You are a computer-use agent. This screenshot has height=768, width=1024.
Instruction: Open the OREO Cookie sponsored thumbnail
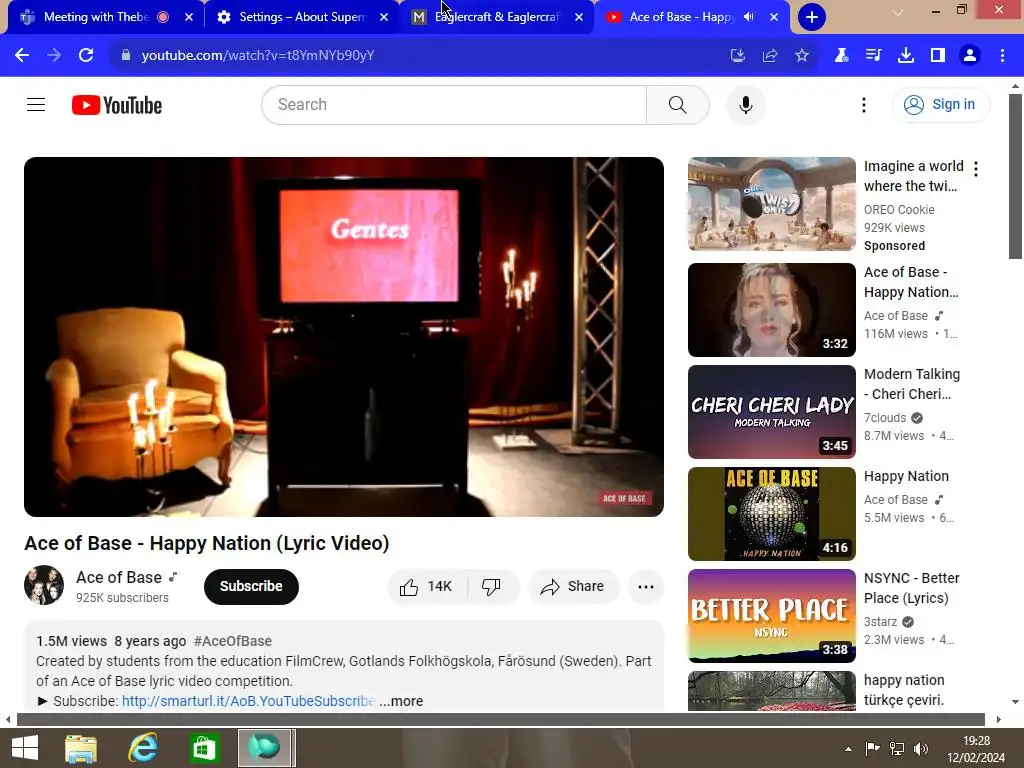(x=771, y=204)
